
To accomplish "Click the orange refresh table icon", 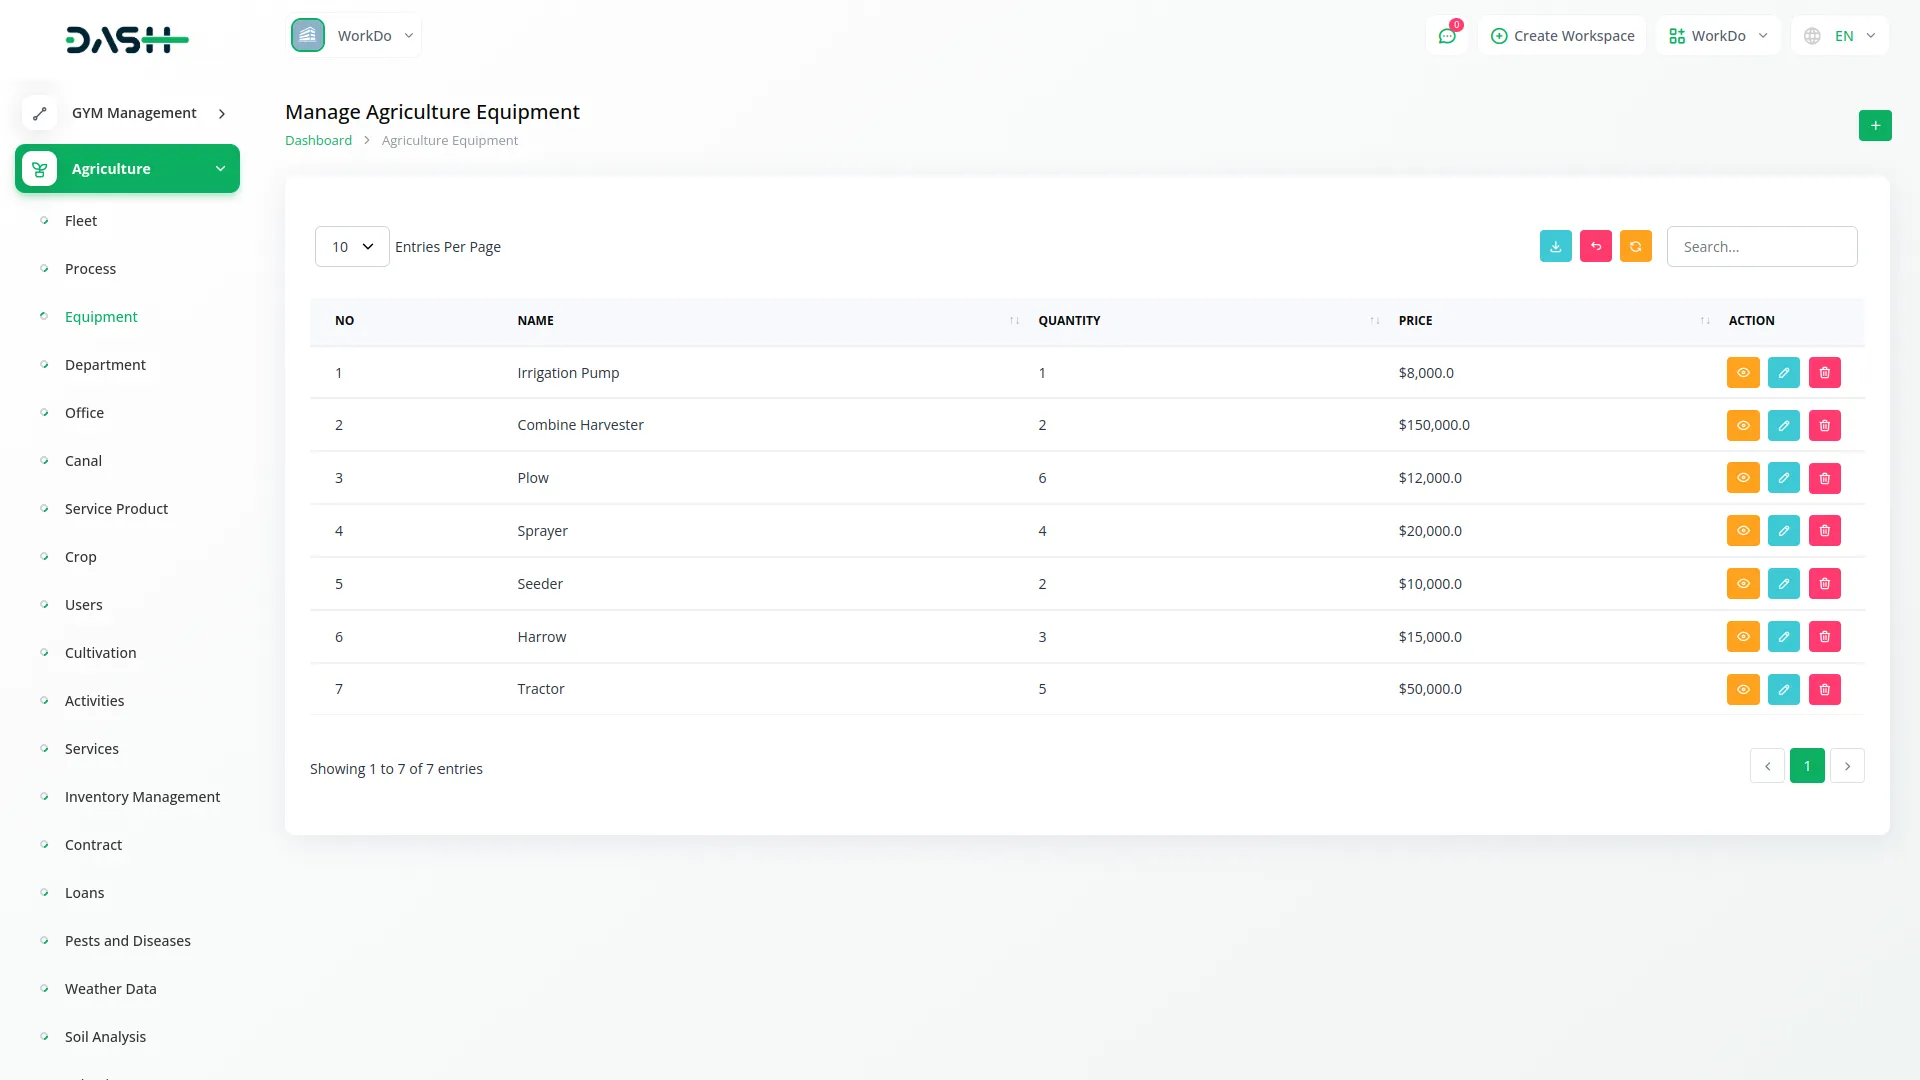I will [1635, 247].
